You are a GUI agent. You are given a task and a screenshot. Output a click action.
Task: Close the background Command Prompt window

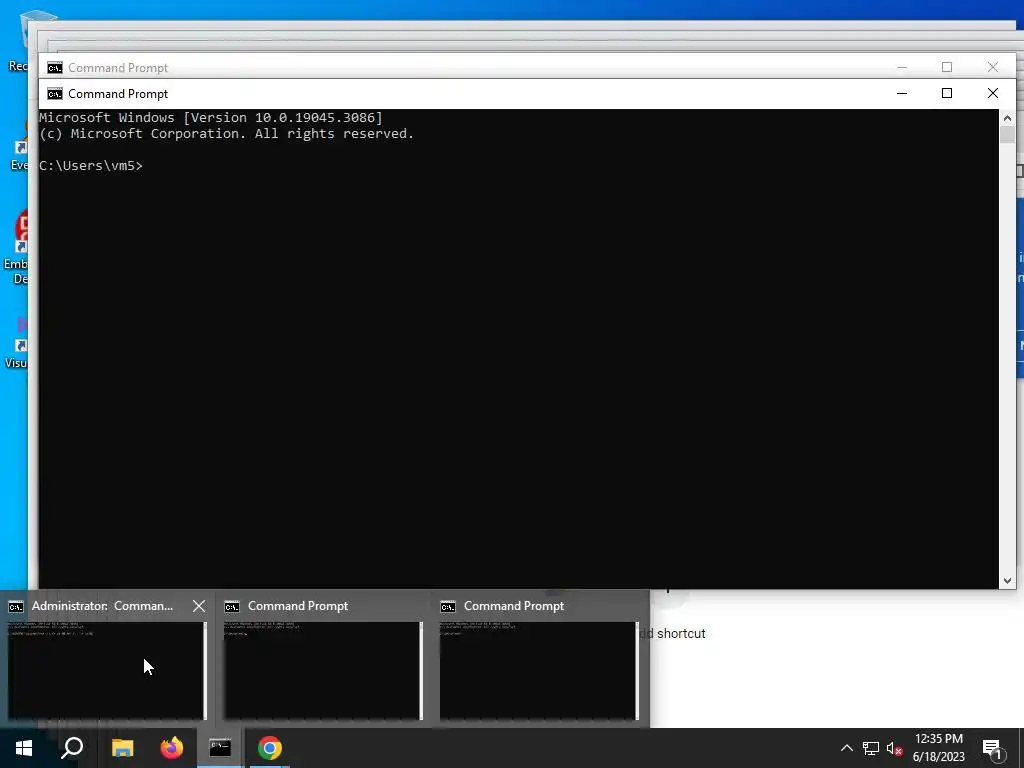pyautogui.click(x=993, y=67)
